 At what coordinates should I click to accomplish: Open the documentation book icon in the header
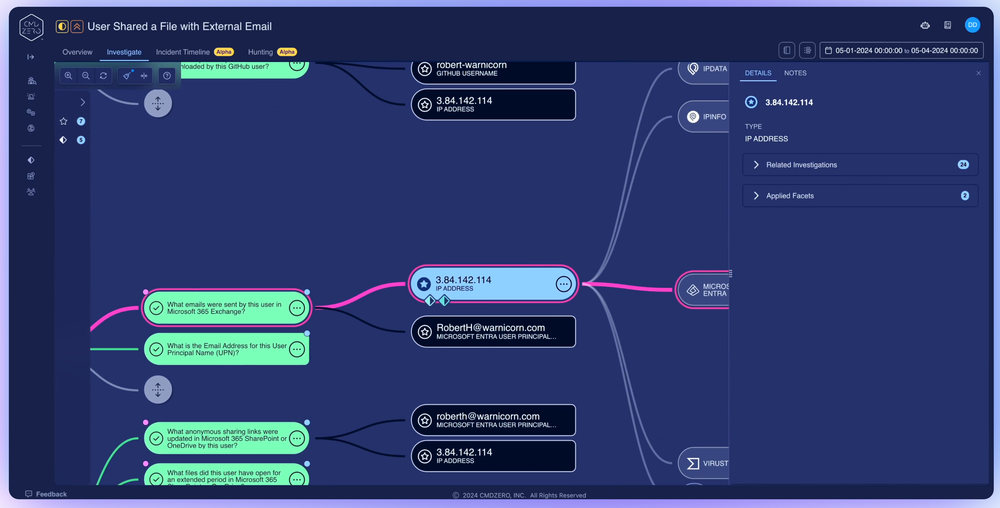tap(948, 25)
